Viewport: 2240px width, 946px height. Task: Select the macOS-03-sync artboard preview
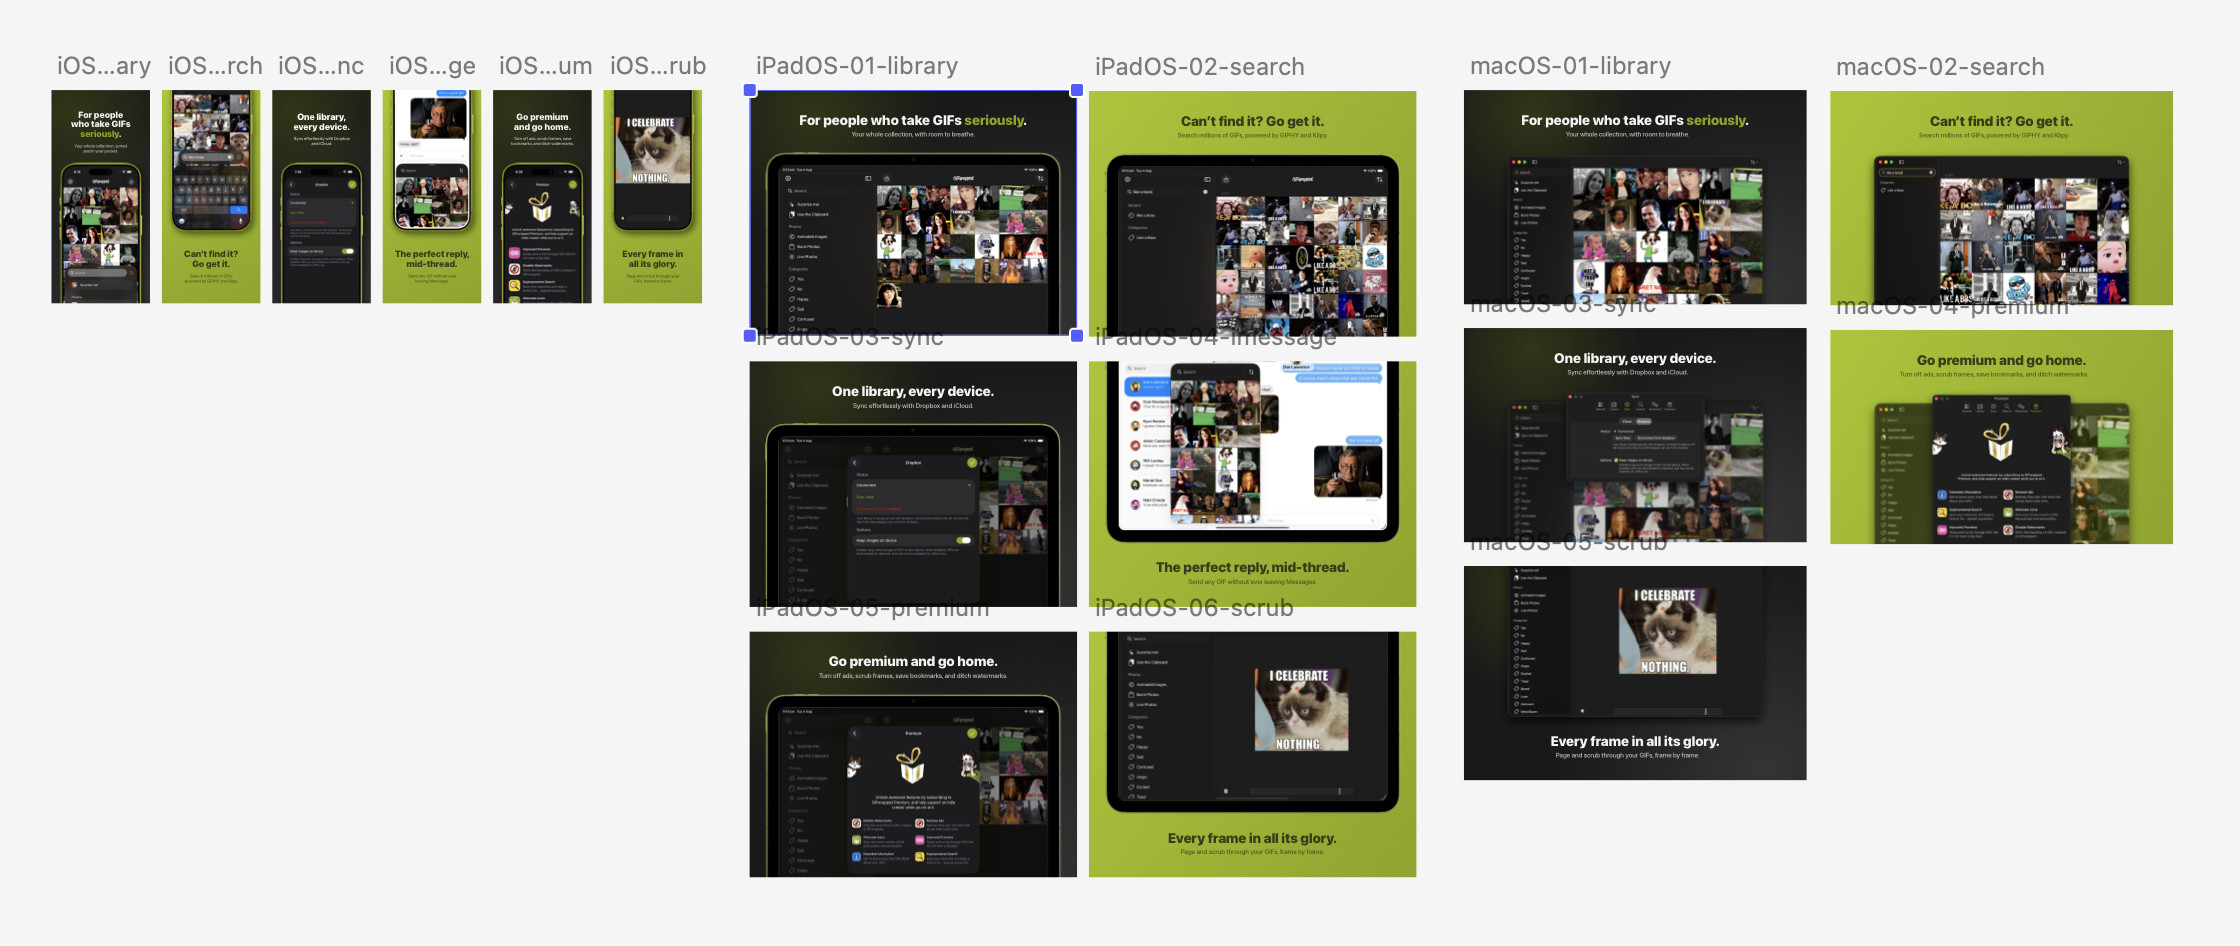point(1635,435)
